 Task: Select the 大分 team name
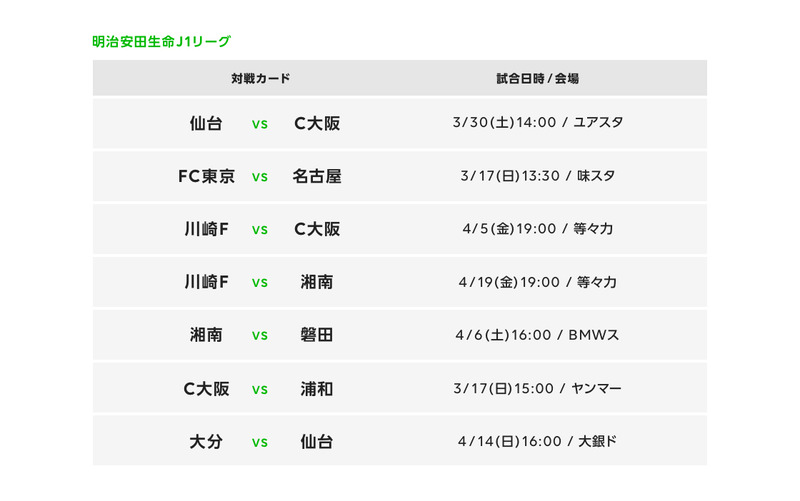[206, 441]
